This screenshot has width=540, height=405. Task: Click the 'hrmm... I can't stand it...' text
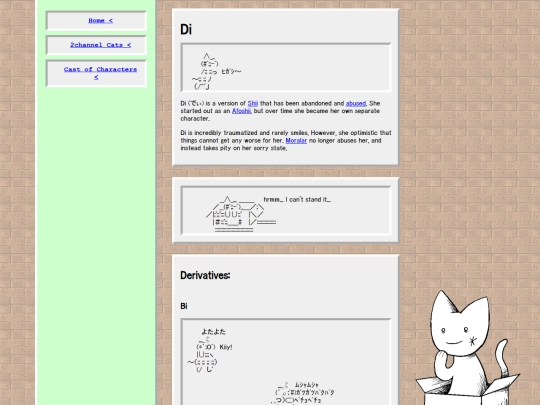pyautogui.click(x=297, y=199)
